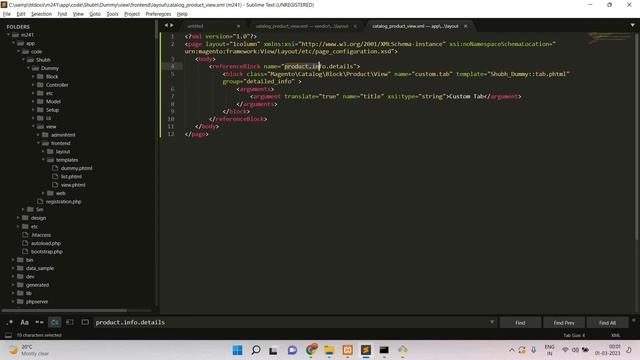The image size is (640, 360).
Task: Open taskbar Search icon
Action: click(256, 350)
